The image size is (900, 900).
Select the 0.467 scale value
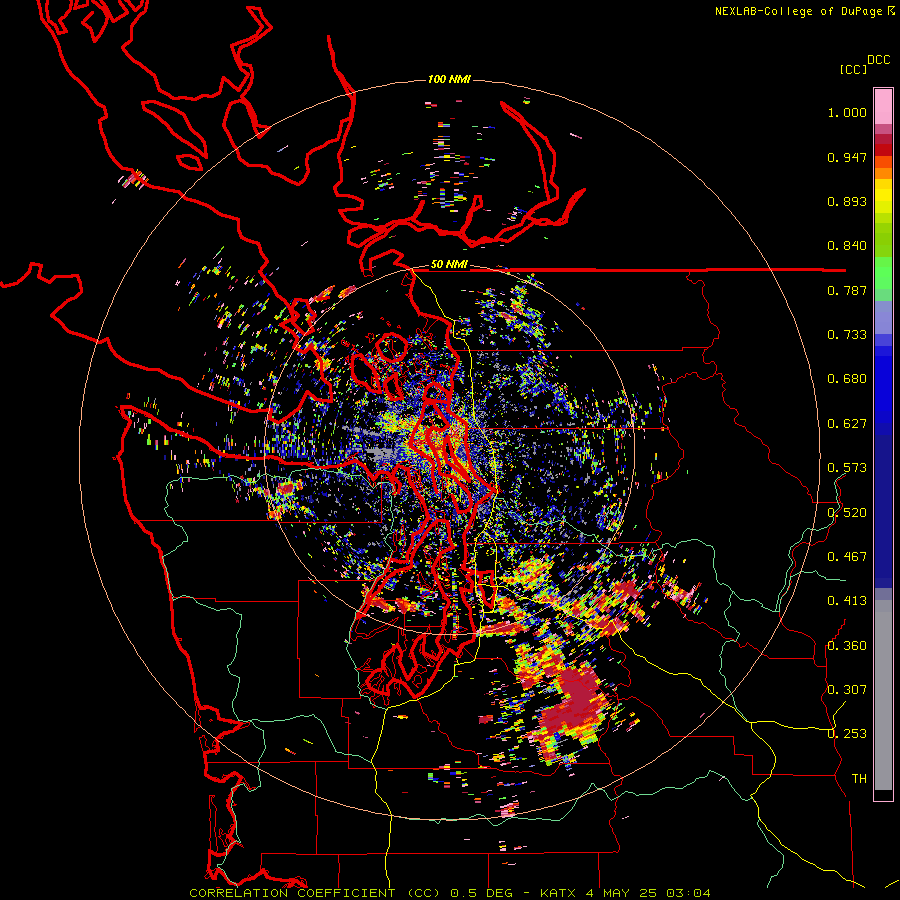(847, 557)
